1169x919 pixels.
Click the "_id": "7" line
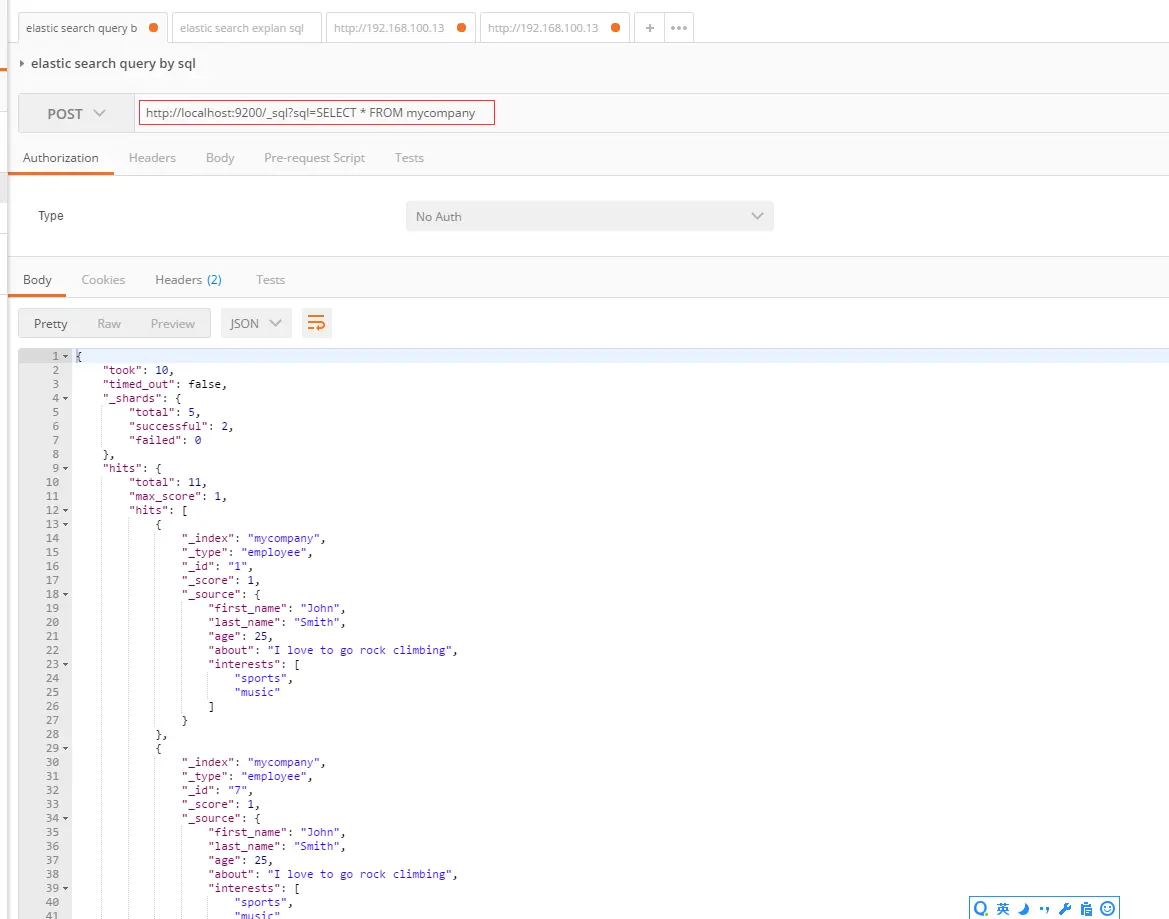tap(217, 790)
